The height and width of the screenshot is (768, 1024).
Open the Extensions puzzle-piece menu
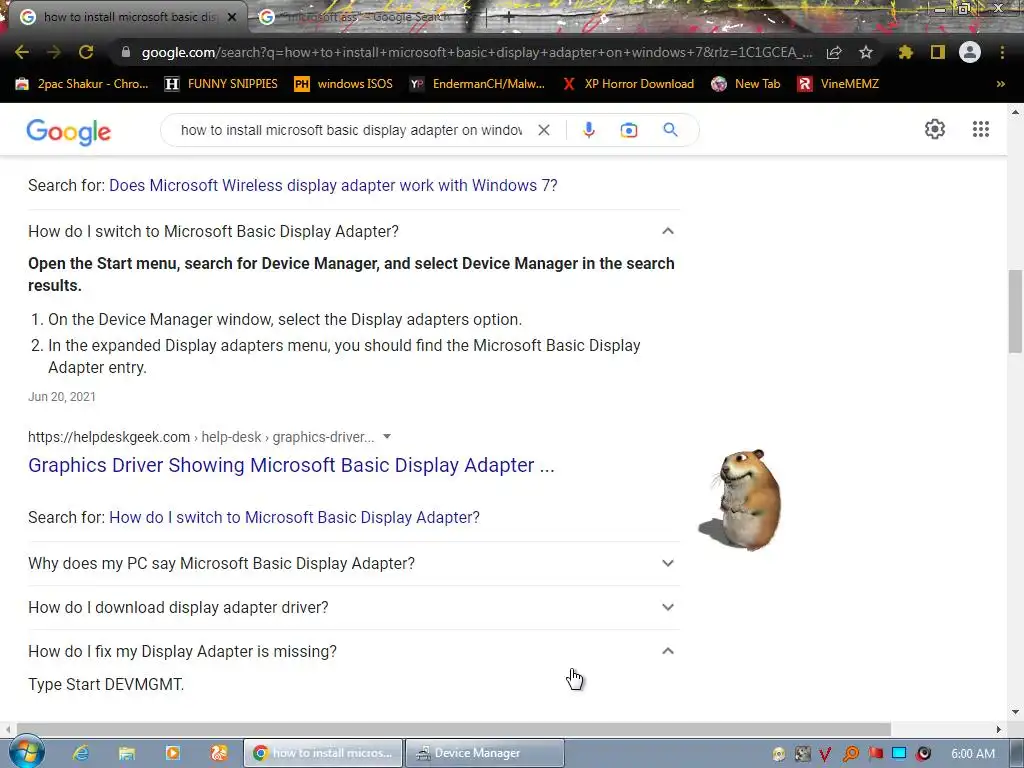click(905, 52)
